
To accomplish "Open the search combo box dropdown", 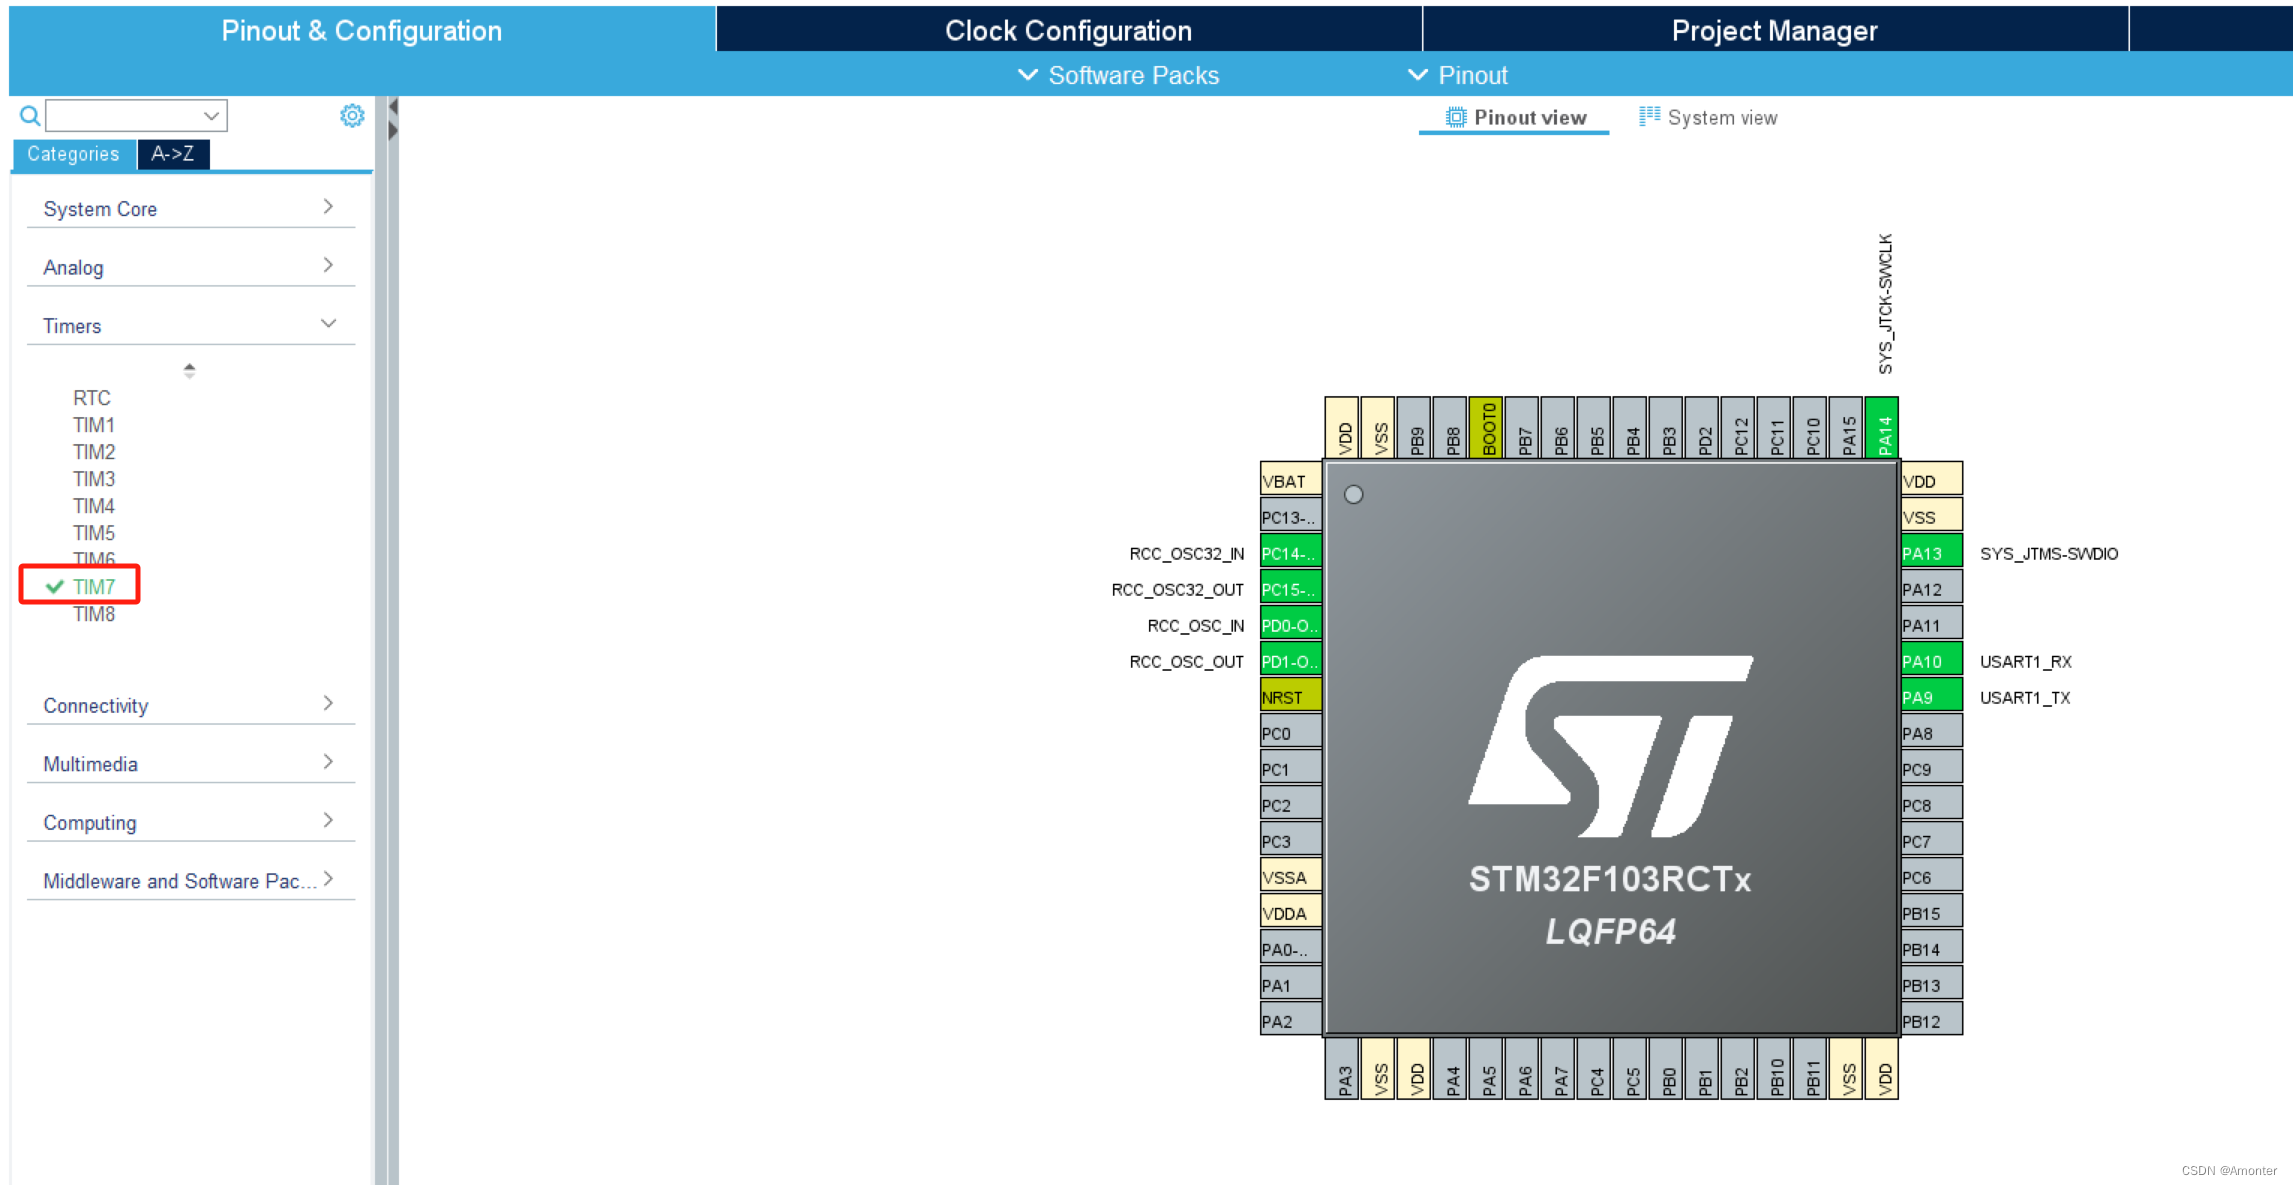I will 211,116.
